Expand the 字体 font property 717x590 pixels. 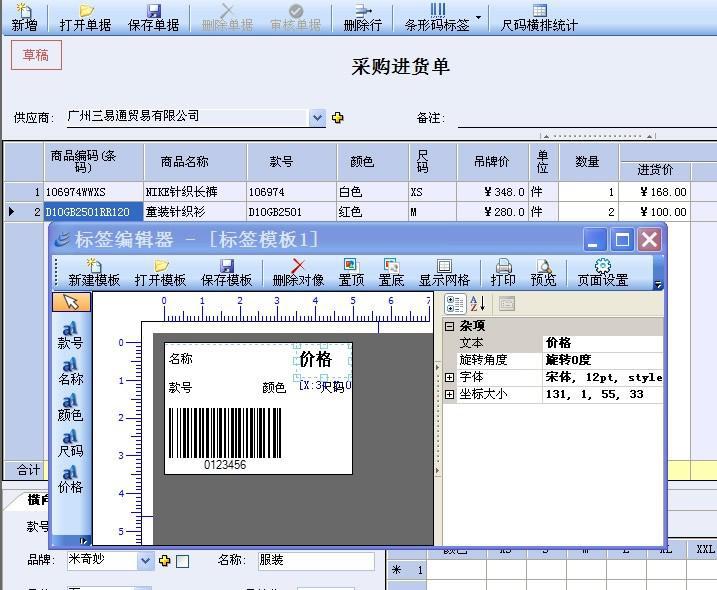coord(450,378)
